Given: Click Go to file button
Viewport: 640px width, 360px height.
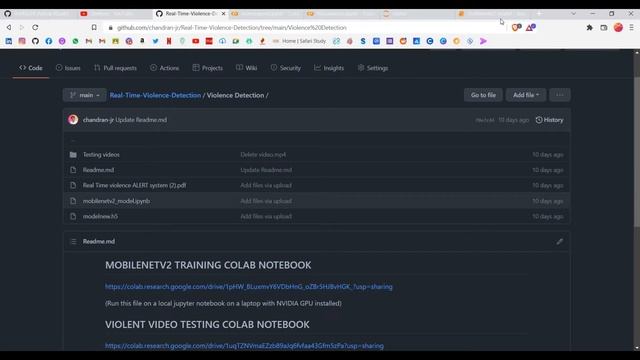Looking at the screenshot, I should [483, 95].
